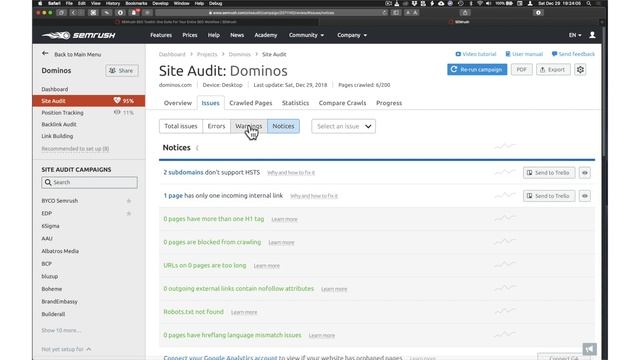Click the PDF button
640x360 pixels.
click(522, 70)
